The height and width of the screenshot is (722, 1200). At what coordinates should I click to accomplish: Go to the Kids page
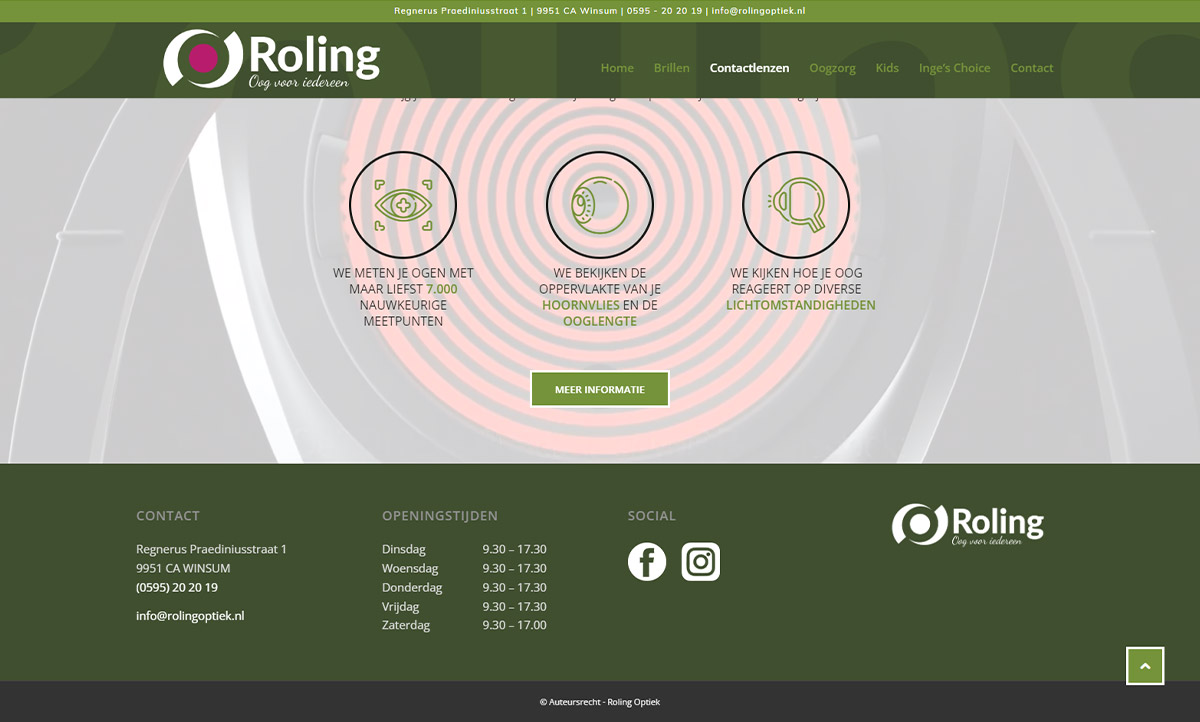(887, 67)
